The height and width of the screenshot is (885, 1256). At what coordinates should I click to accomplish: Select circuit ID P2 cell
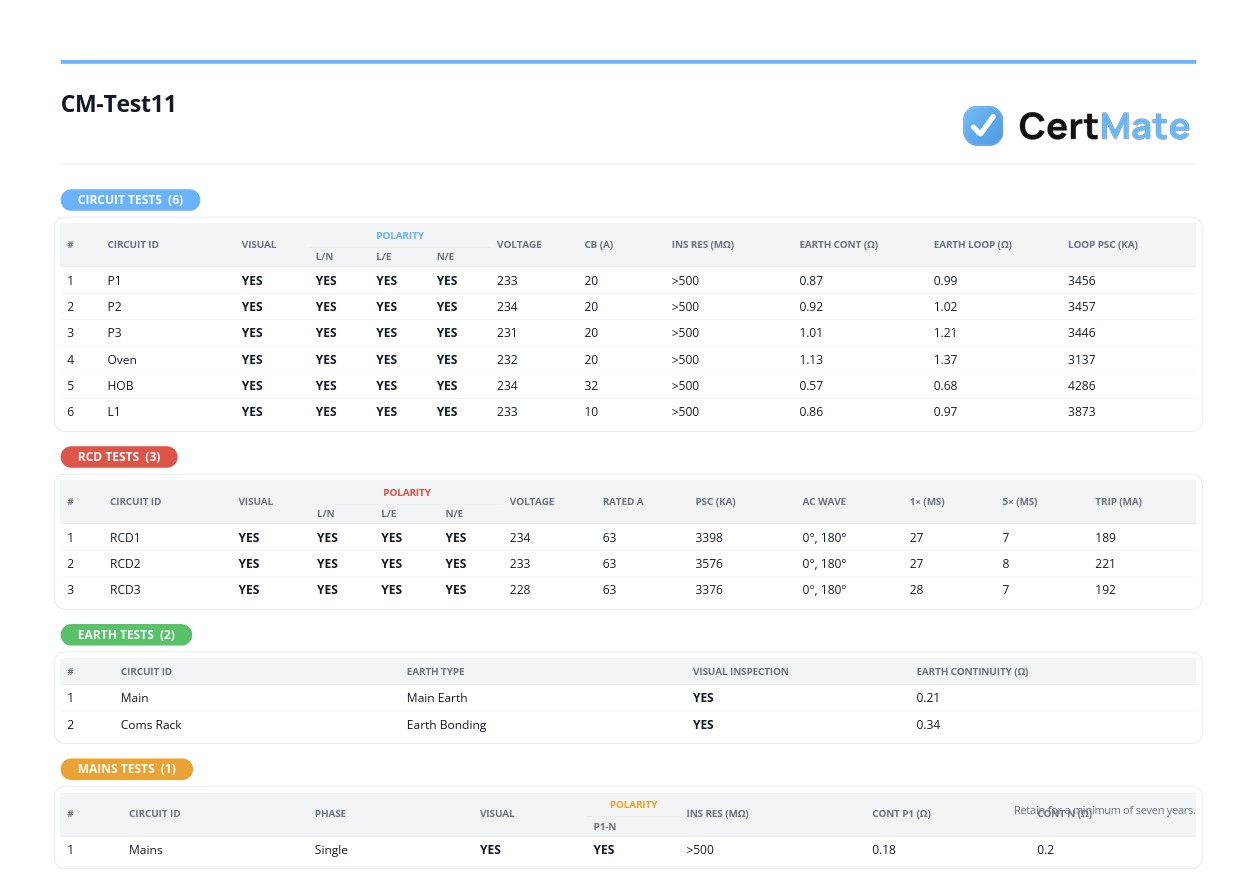(x=115, y=307)
